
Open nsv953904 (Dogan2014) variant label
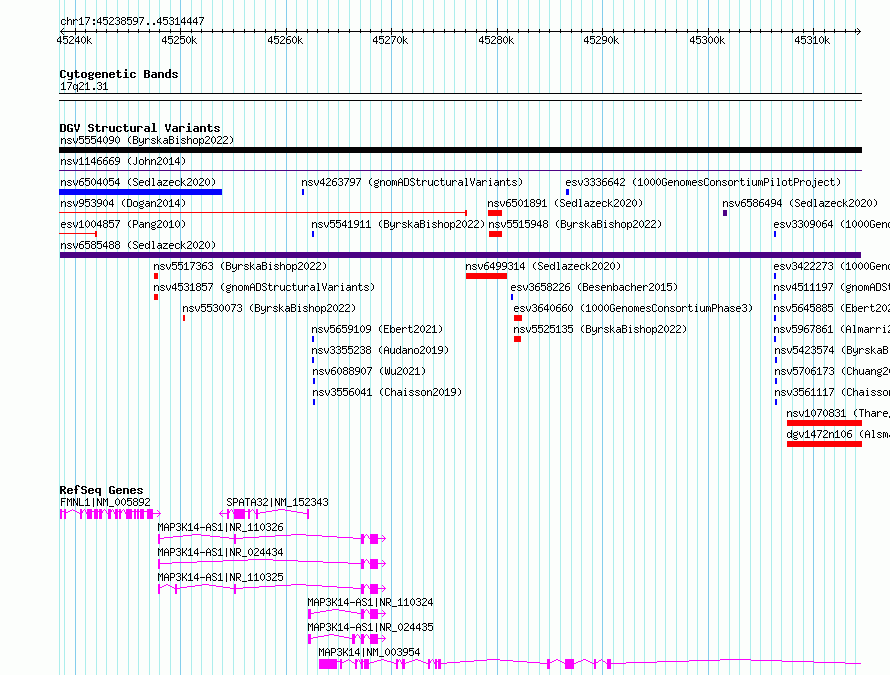123,203
